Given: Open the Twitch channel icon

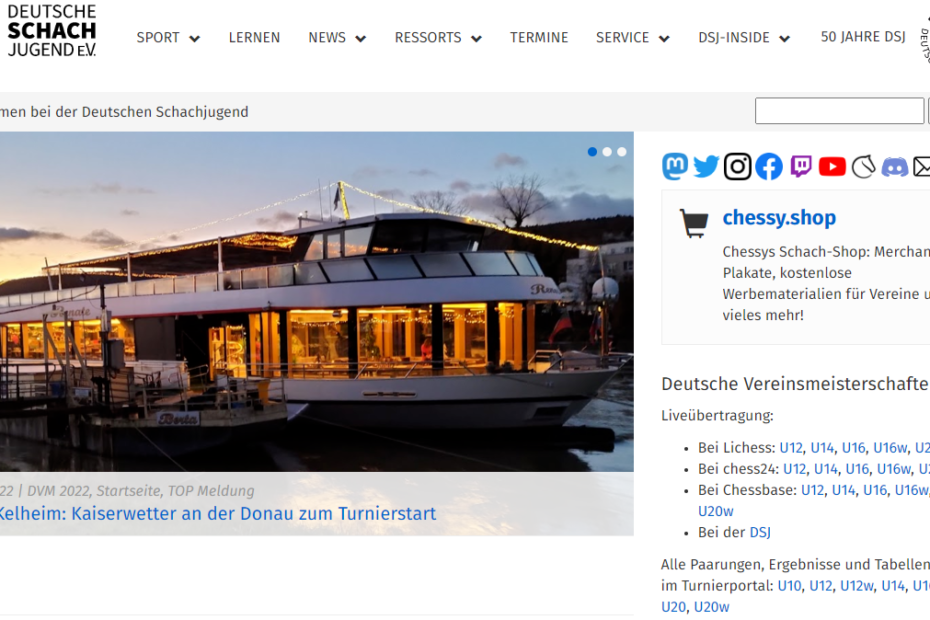Looking at the screenshot, I should coord(801,166).
